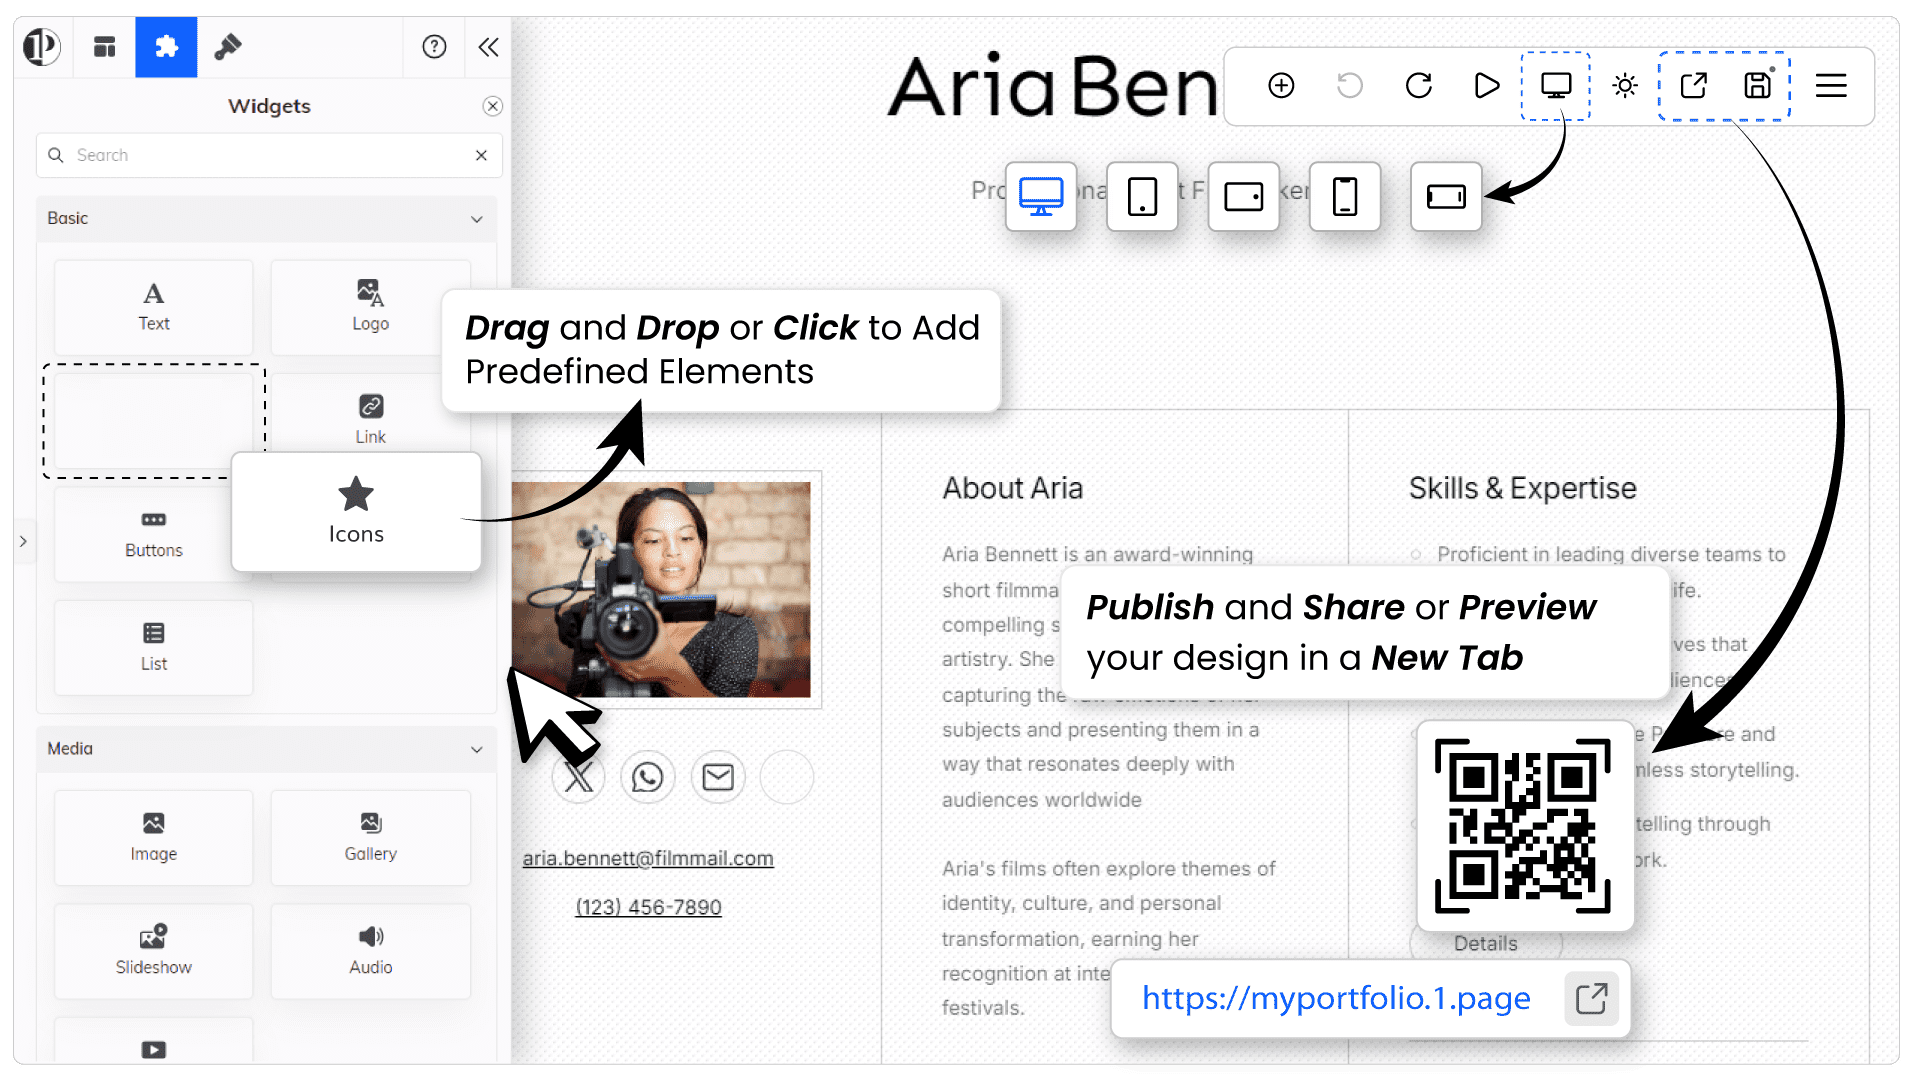Open design preview in a new tab
This screenshot has height=1080, width=1912.
[x=1691, y=86]
